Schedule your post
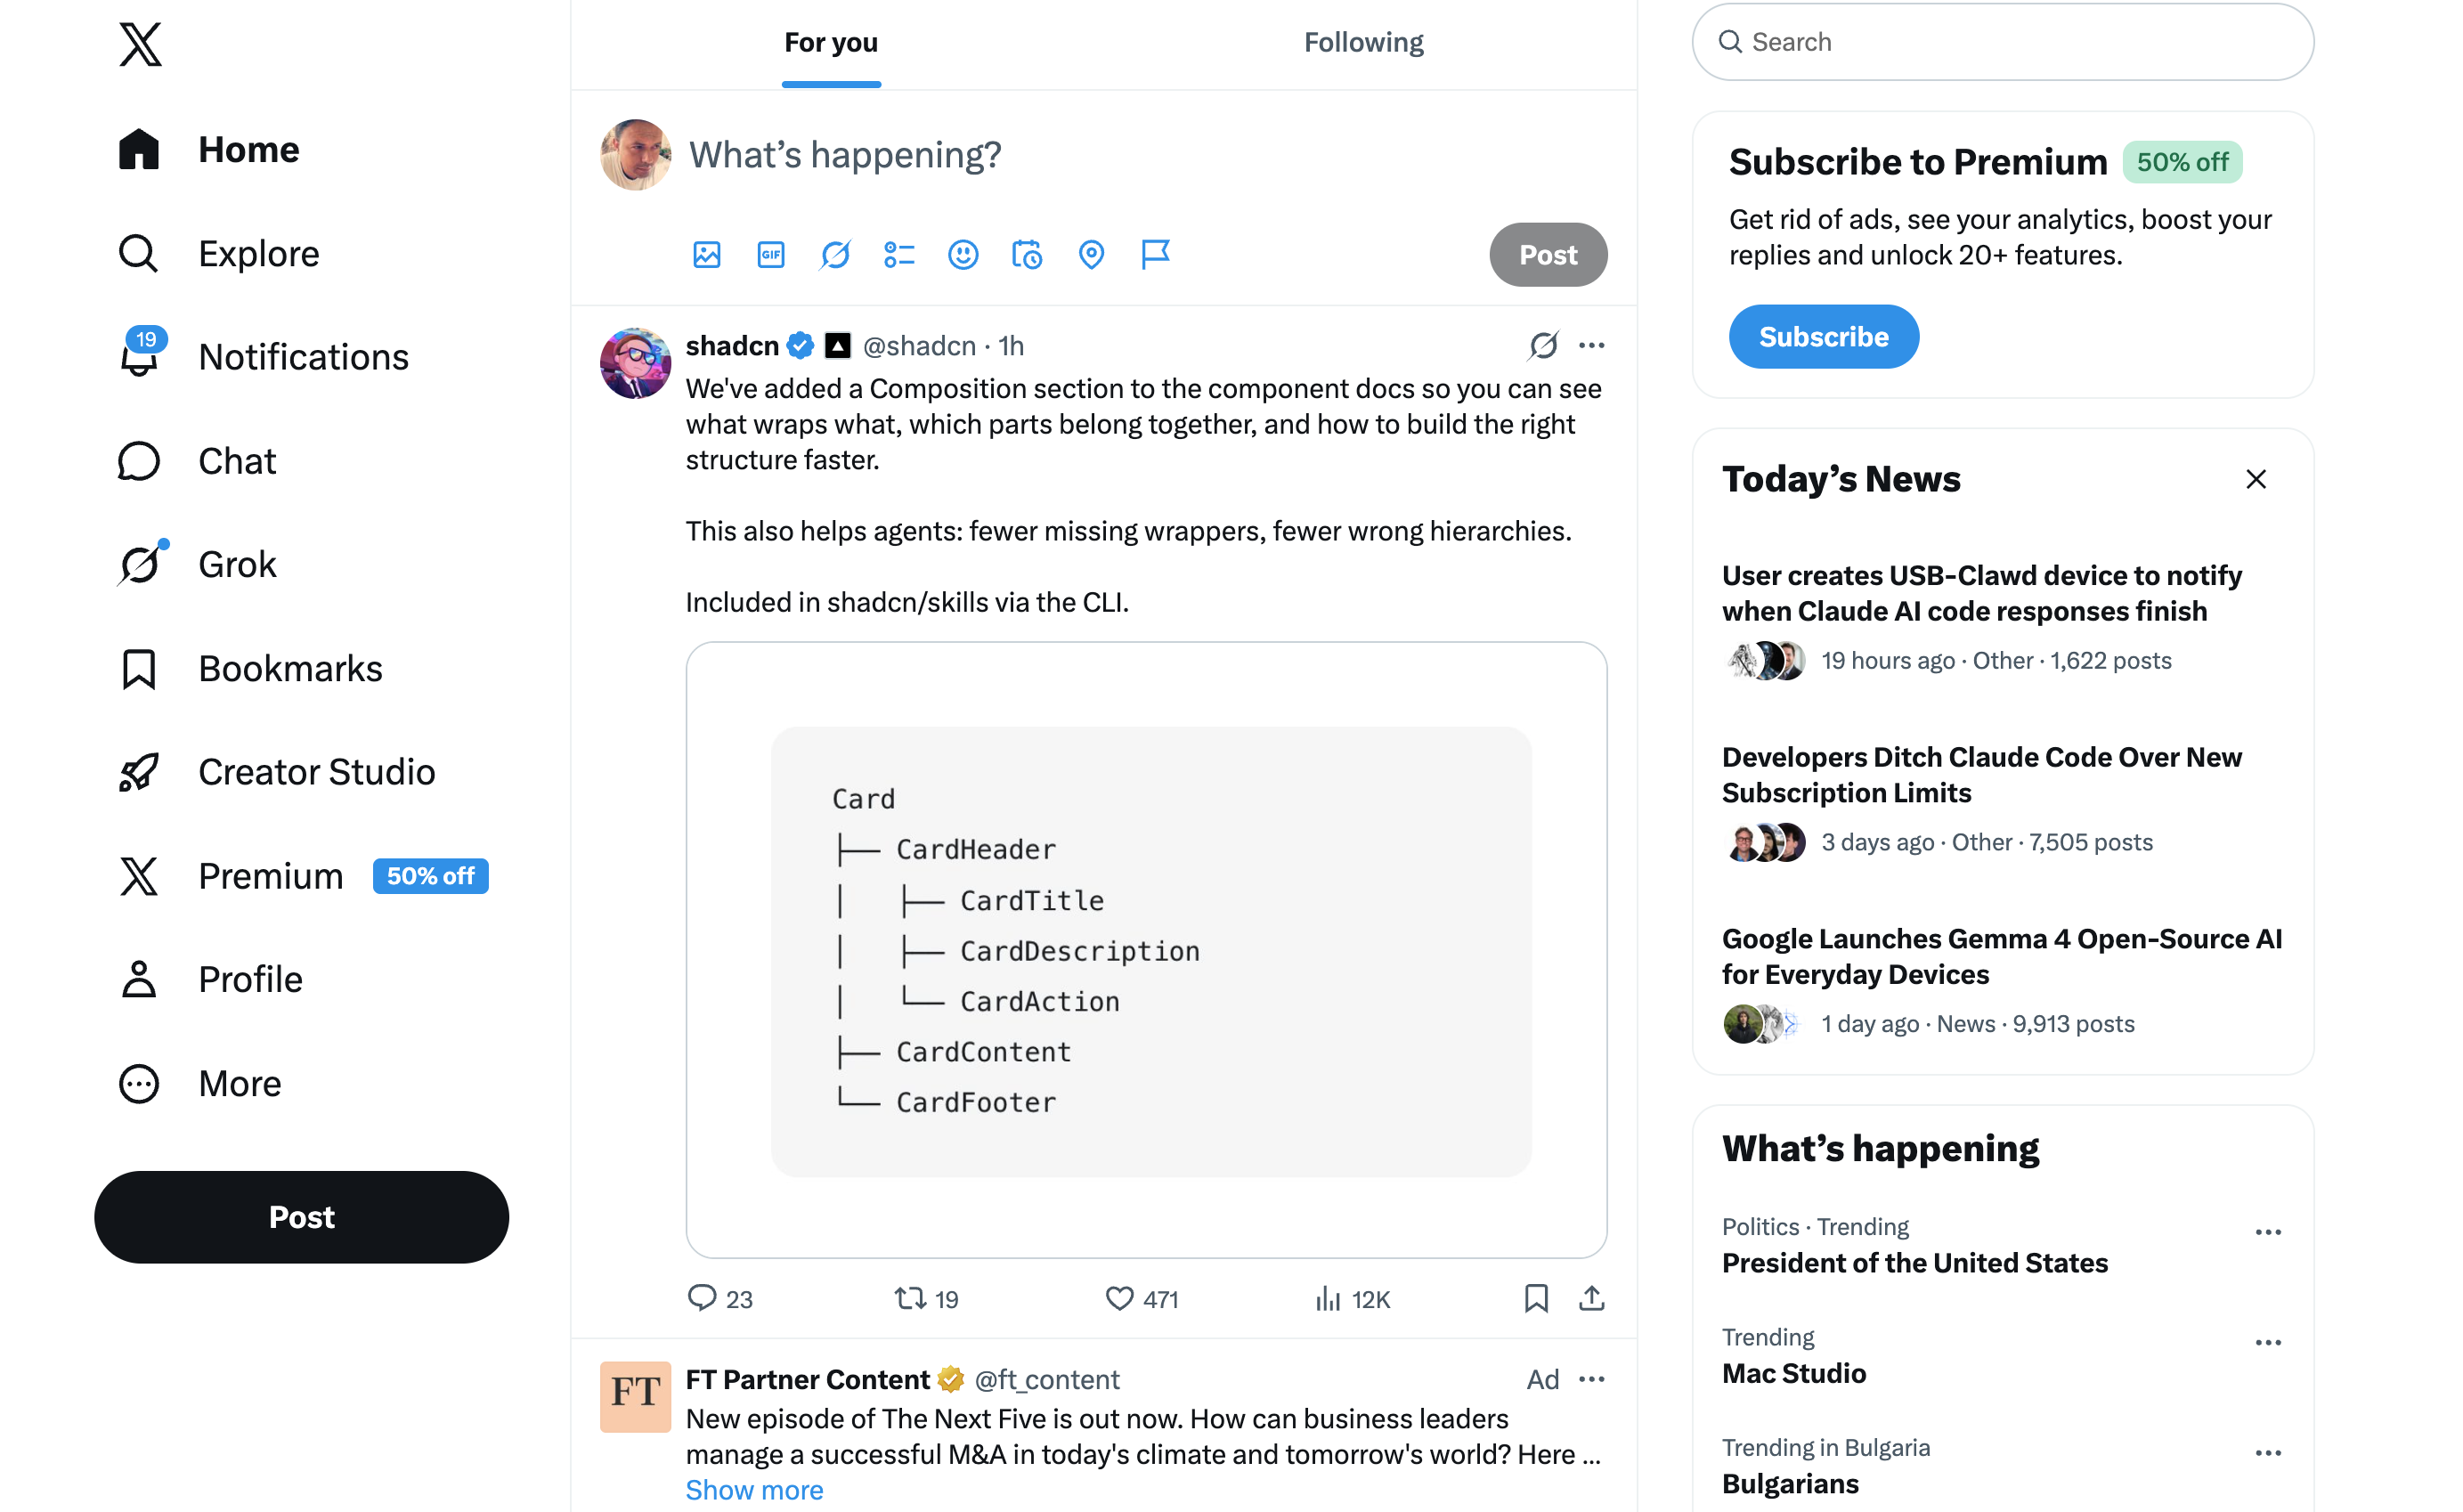Image resolution: width=2463 pixels, height=1512 pixels. [x=1027, y=255]
